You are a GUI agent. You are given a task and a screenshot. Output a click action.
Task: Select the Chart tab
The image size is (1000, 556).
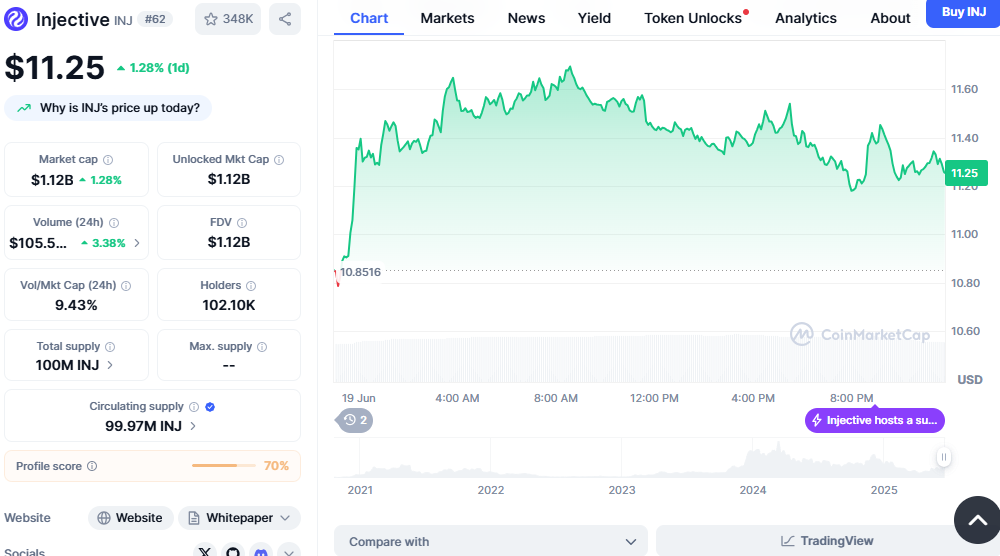coord(369,18)
